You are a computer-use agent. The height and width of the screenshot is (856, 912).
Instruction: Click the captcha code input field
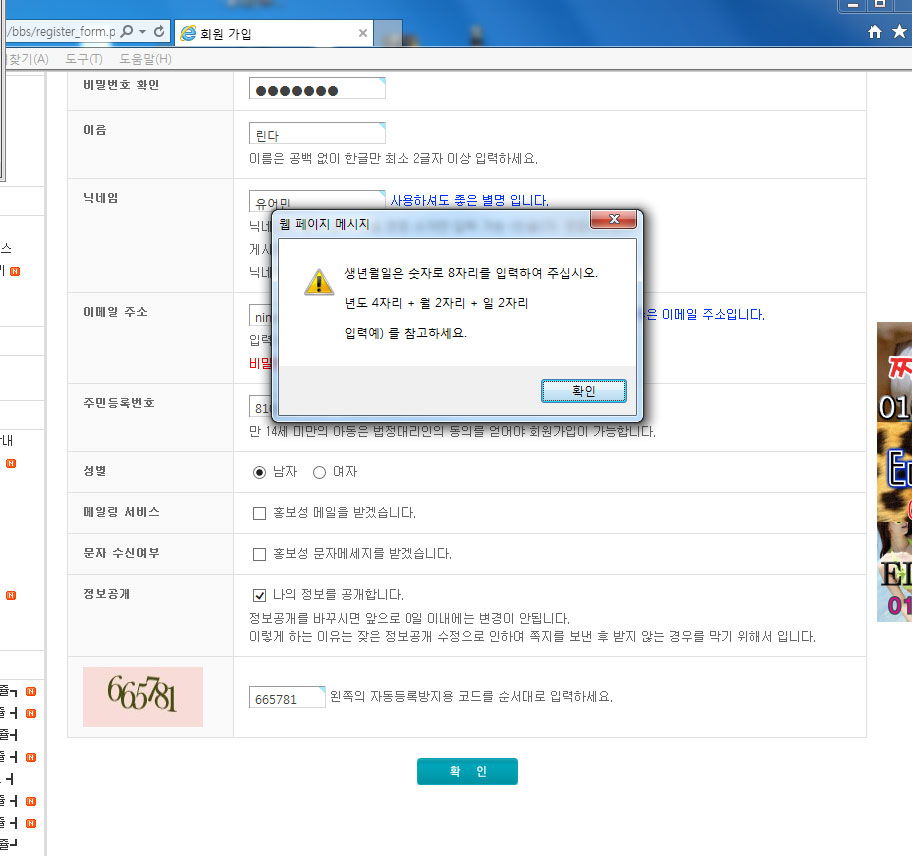[287, 698]
